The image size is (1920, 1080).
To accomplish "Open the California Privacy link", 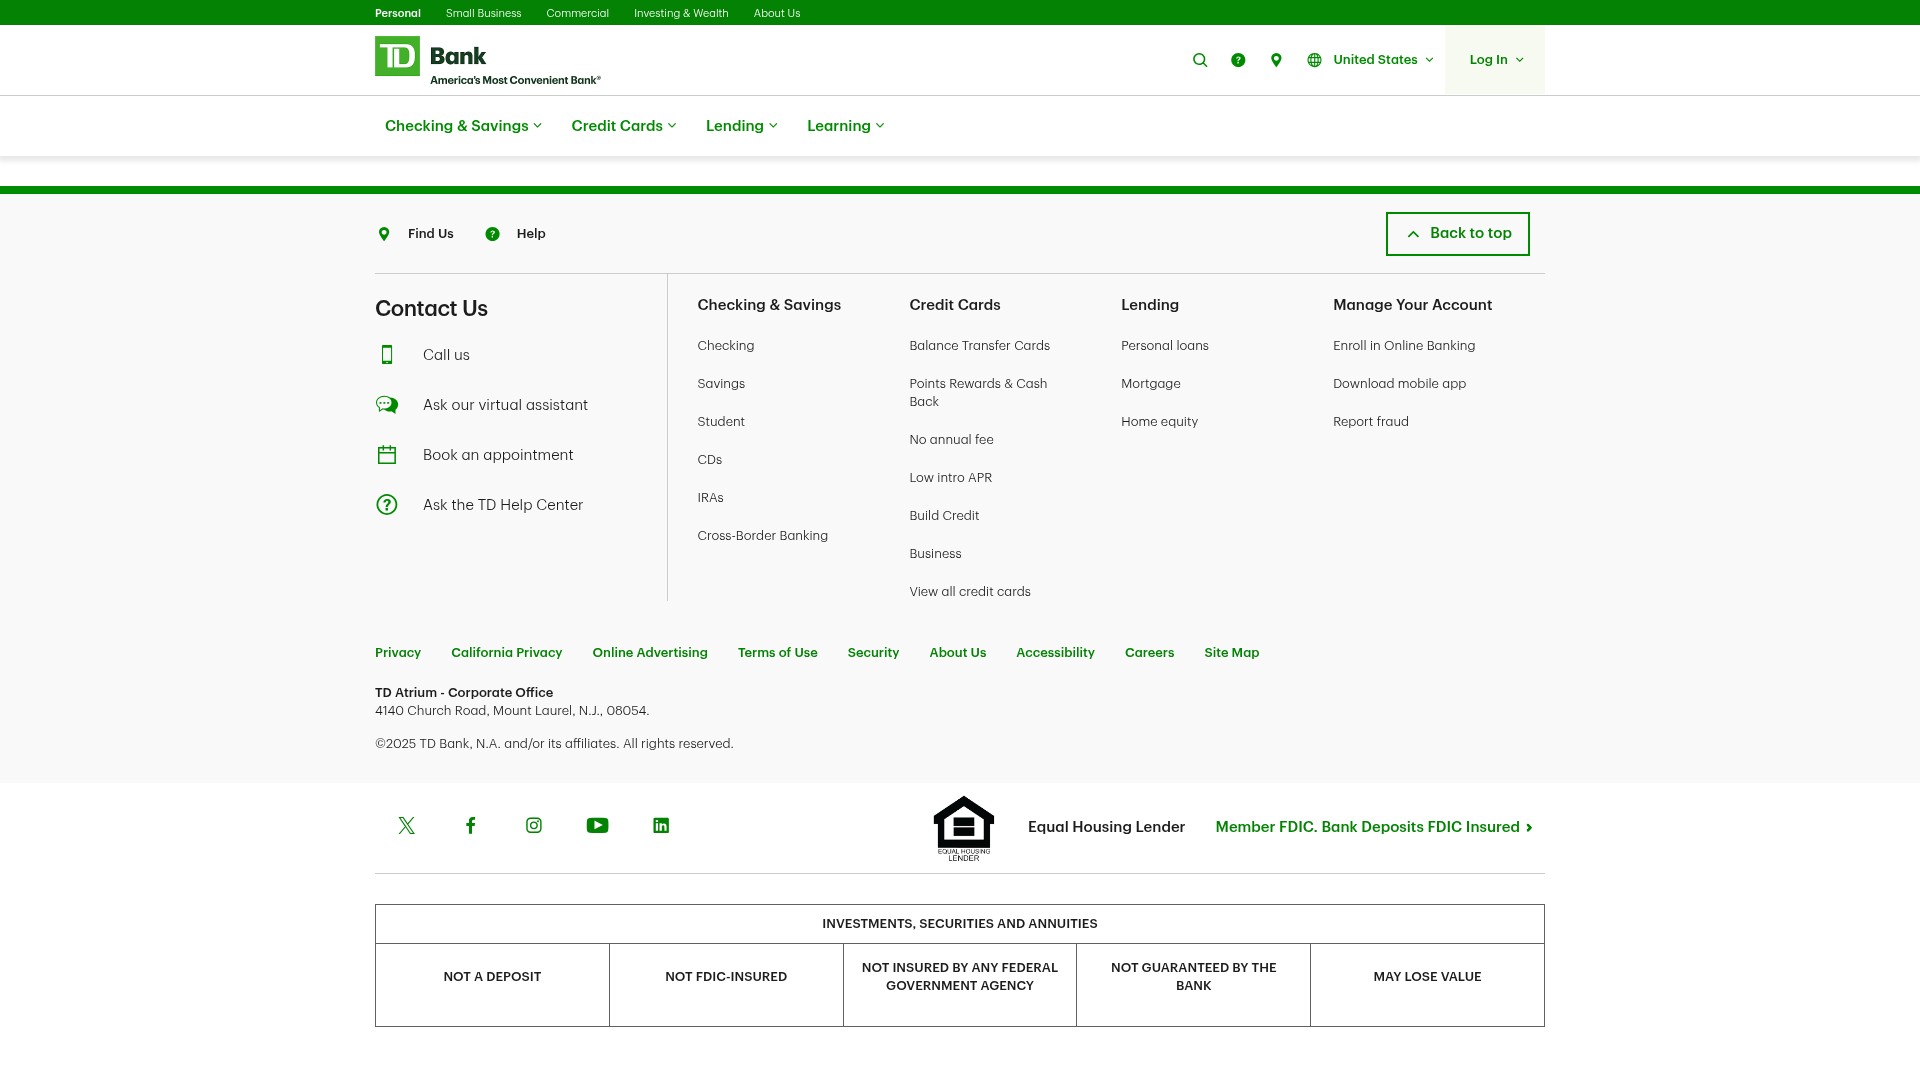I will pyautogui.click(x=506, y=653).
